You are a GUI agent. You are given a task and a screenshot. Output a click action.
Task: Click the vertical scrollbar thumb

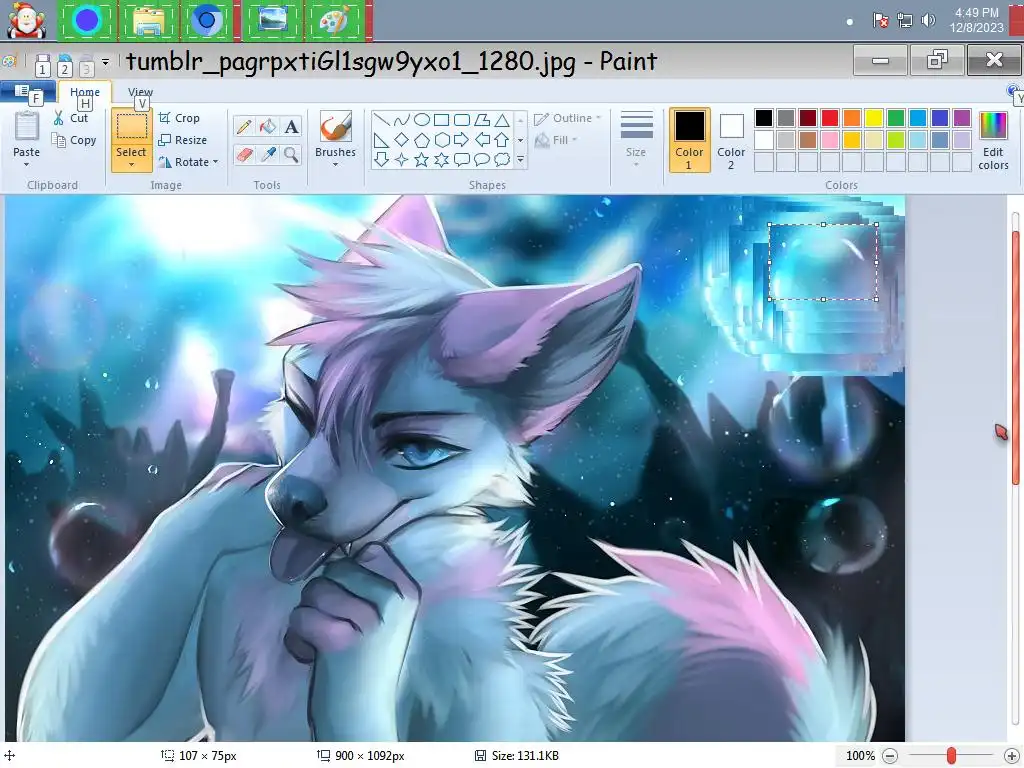1016,358
